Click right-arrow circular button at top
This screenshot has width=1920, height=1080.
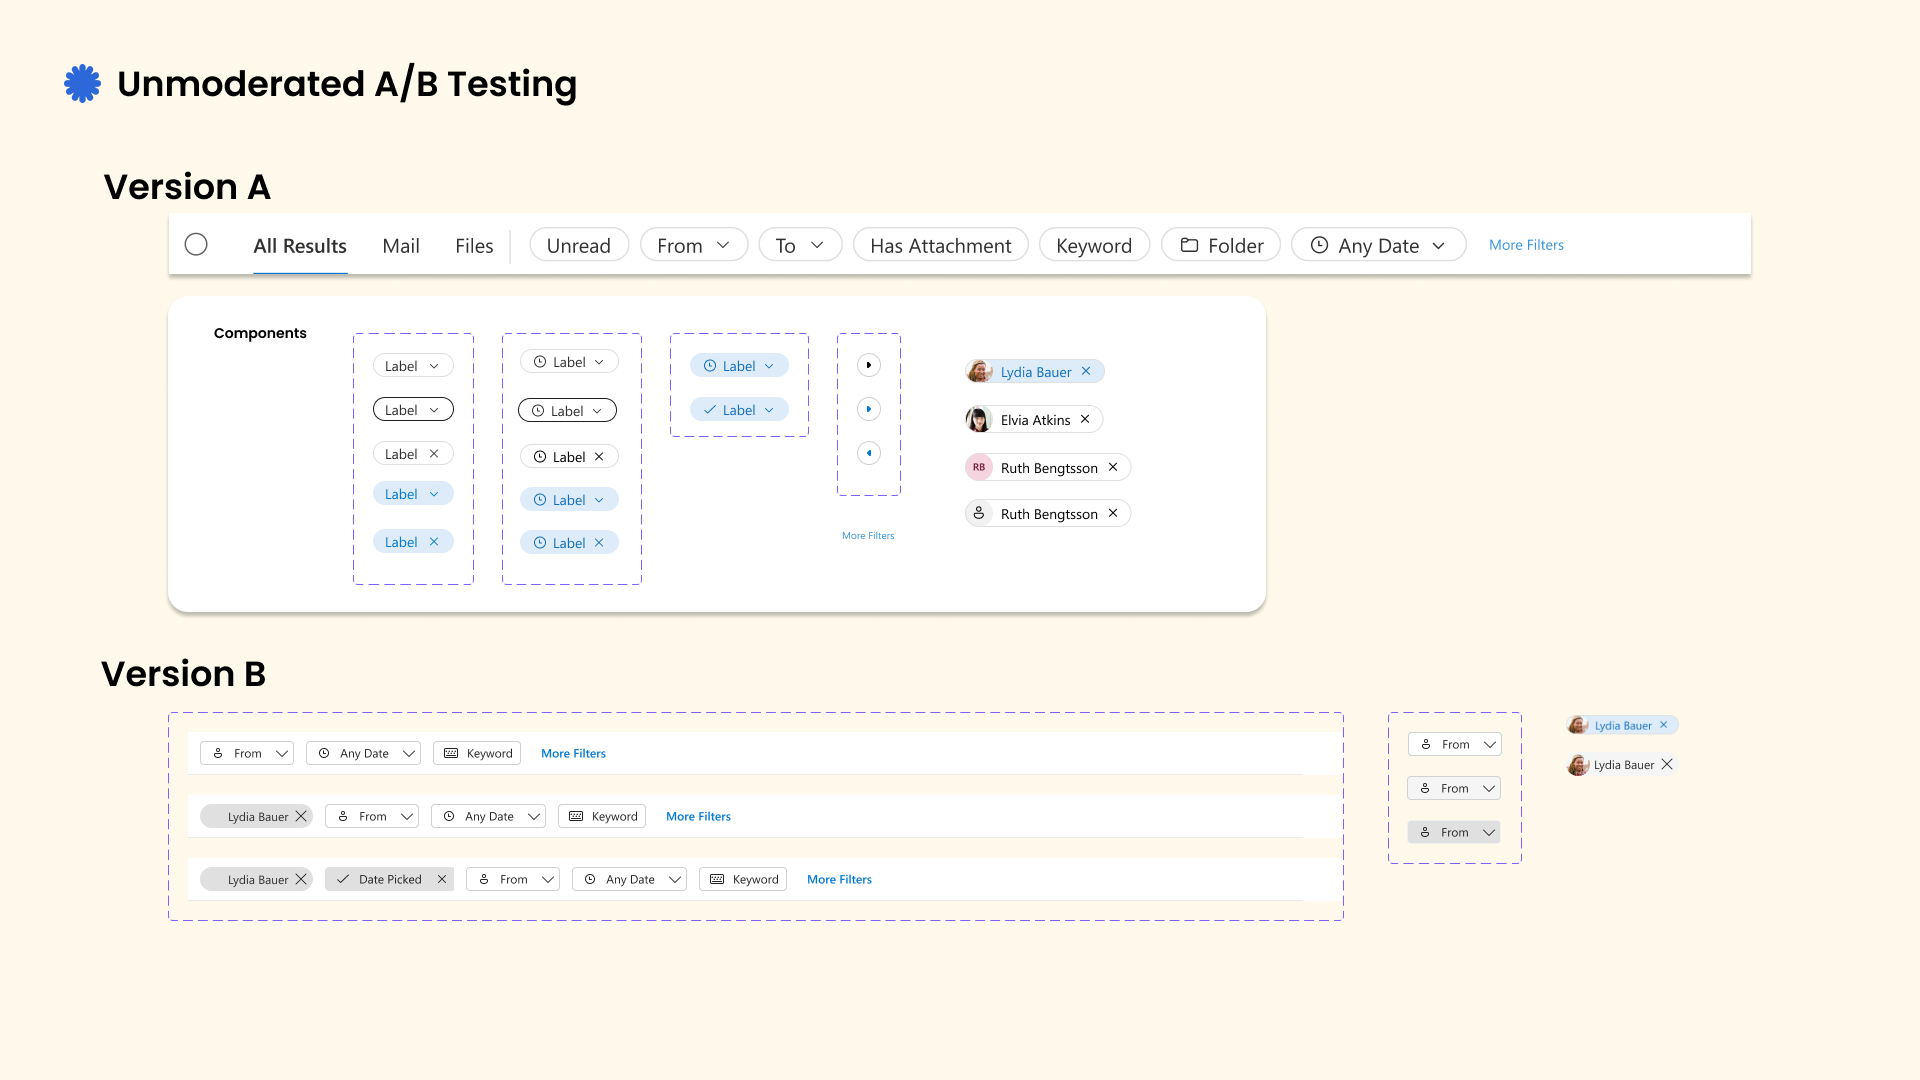coord(869,365)
